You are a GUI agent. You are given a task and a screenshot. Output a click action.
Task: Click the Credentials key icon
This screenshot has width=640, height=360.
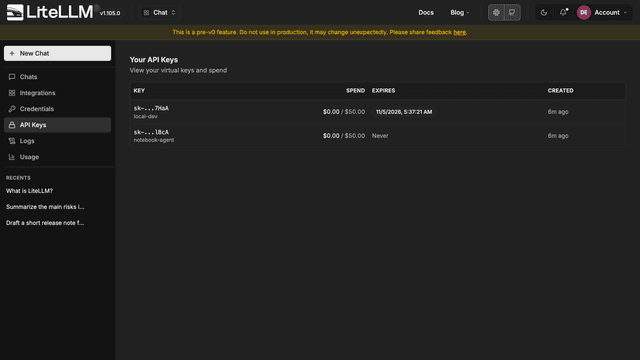12,109
